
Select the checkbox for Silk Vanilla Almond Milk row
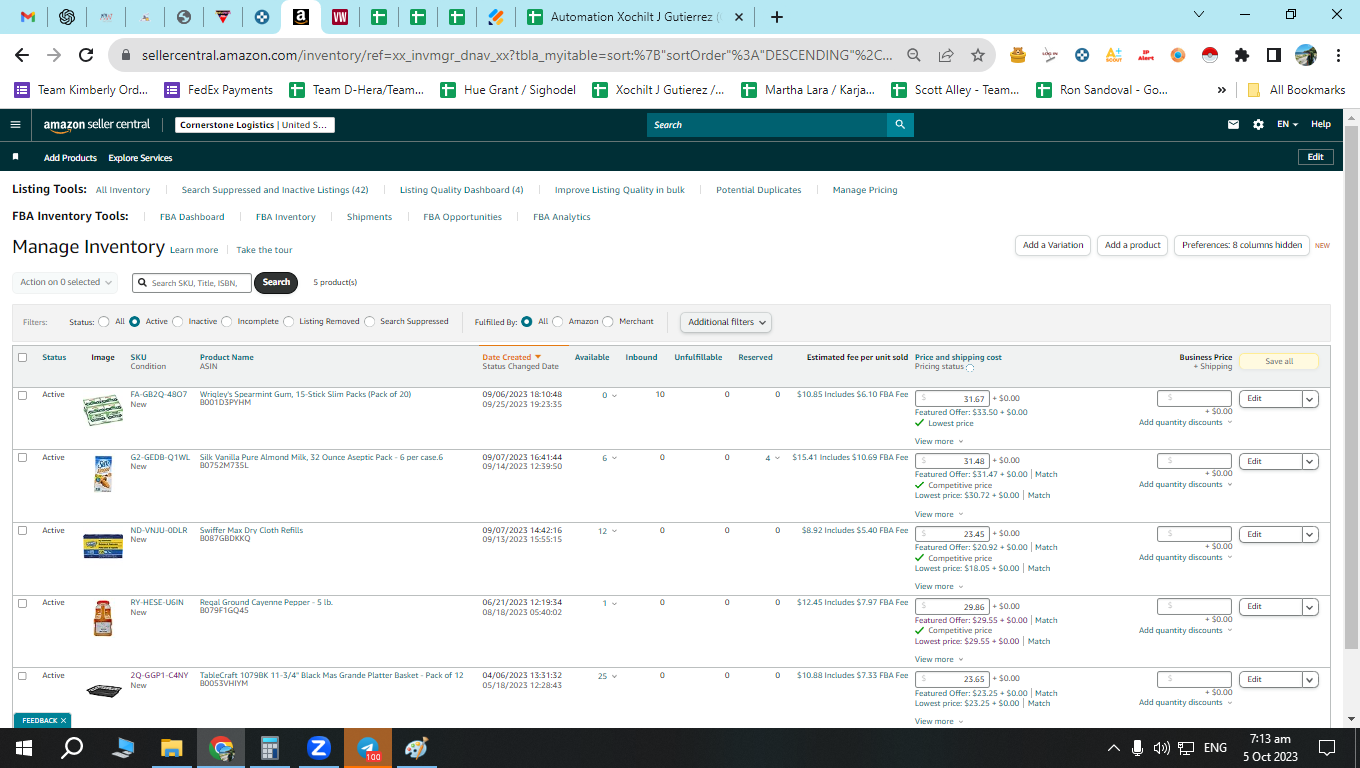coord(22,458)
